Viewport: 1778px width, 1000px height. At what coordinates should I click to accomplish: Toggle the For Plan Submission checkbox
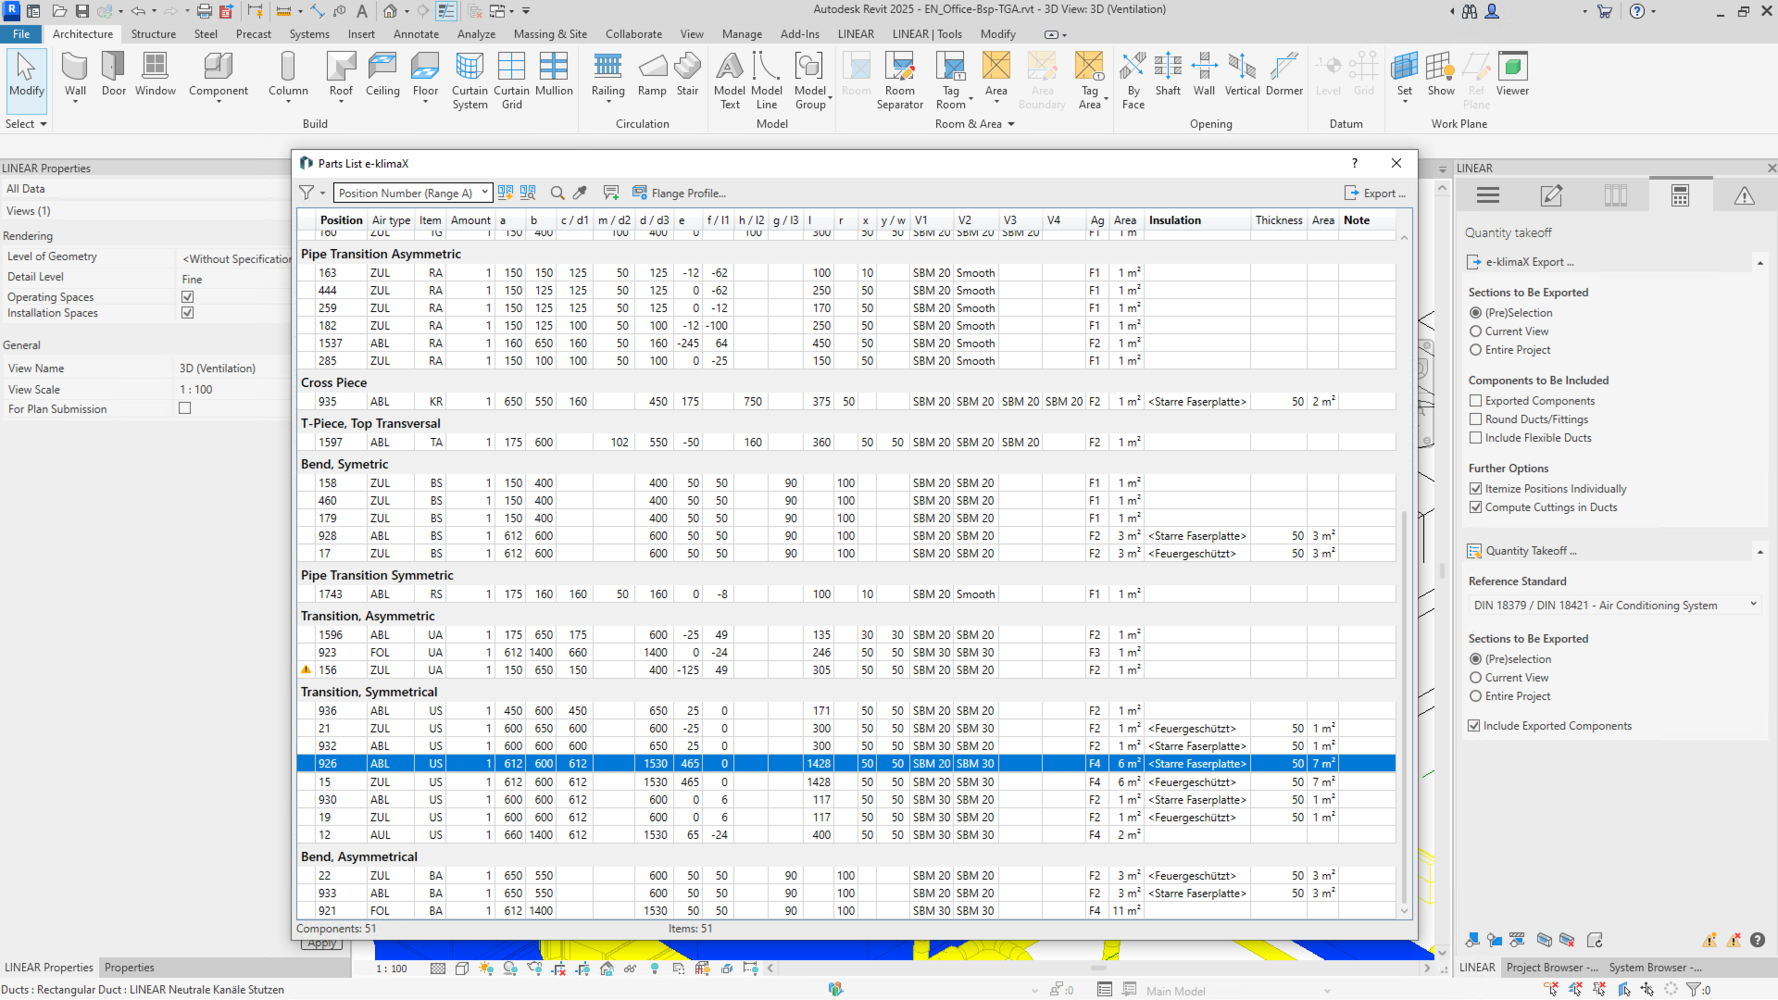tap(185, 409)
